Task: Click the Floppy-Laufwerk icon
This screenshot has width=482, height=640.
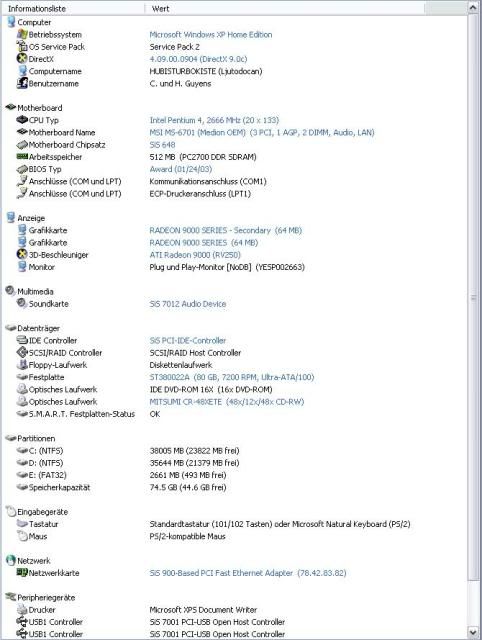Action: pyautogui.click(x=22, y=364)
